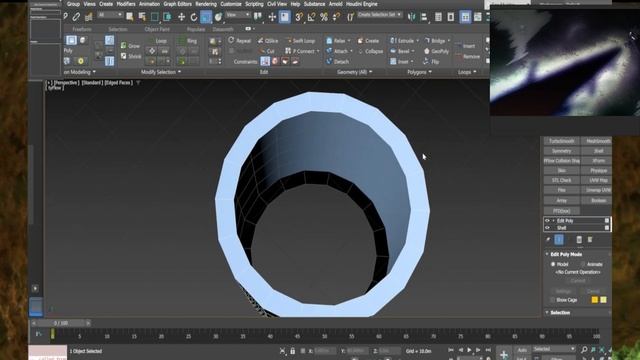Toggle visibility eye of Shell modifier
Screen dimensions: 640x360
(x=547, y=228)
